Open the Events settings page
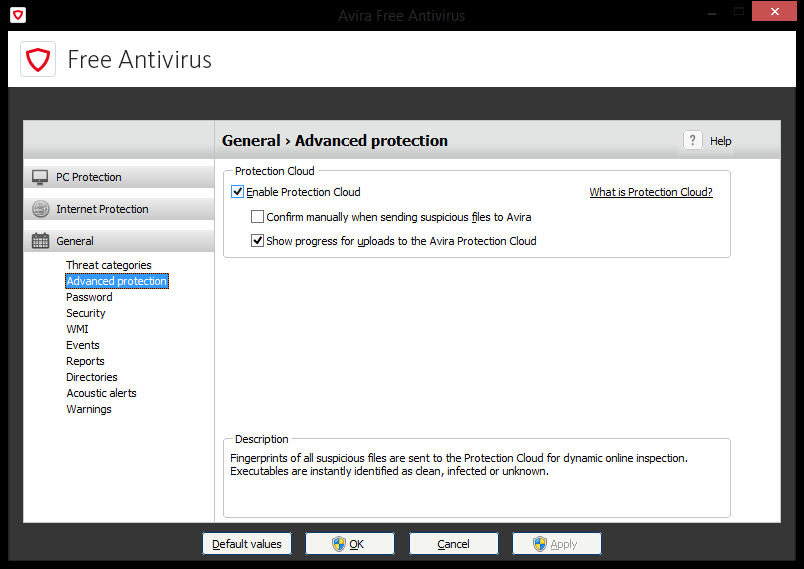The height and width of the screenshot is (569, 804). point(83,345)
